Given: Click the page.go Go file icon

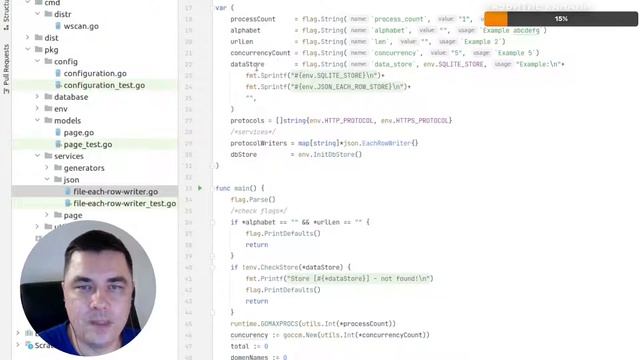Looking at the screenshot, I should point(58,132).
